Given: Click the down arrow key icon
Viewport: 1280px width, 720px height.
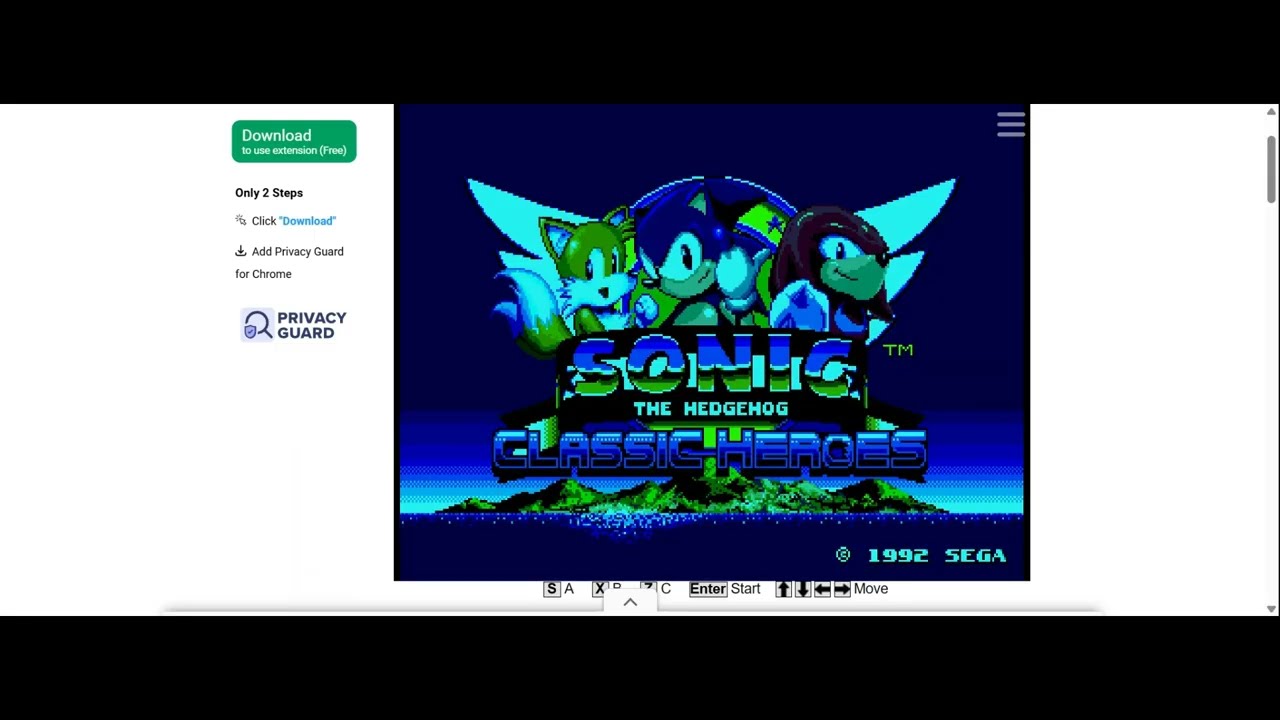Looking at the screenshot, I should [x=802, y=589].
